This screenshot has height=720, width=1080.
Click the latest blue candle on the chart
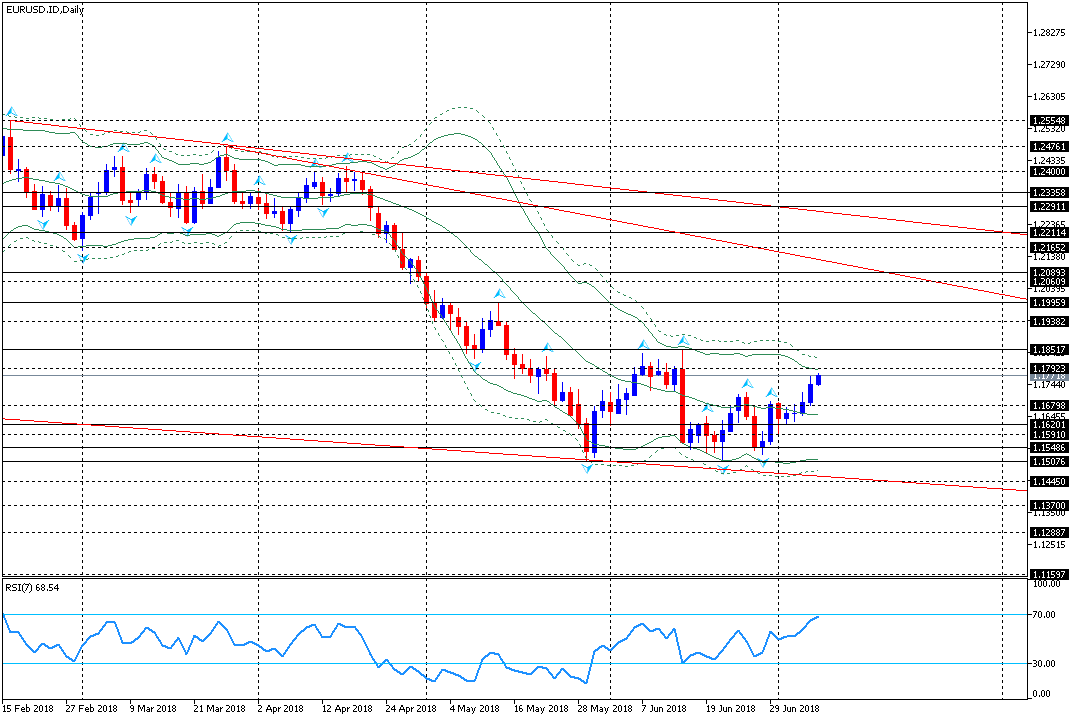[x=818, y=379]
